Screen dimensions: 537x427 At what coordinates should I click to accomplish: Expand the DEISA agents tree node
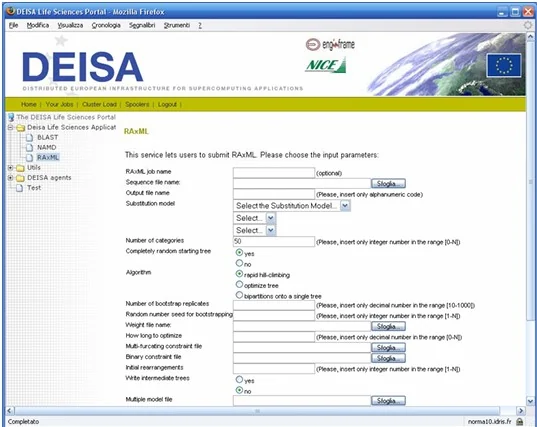point(11,178)
